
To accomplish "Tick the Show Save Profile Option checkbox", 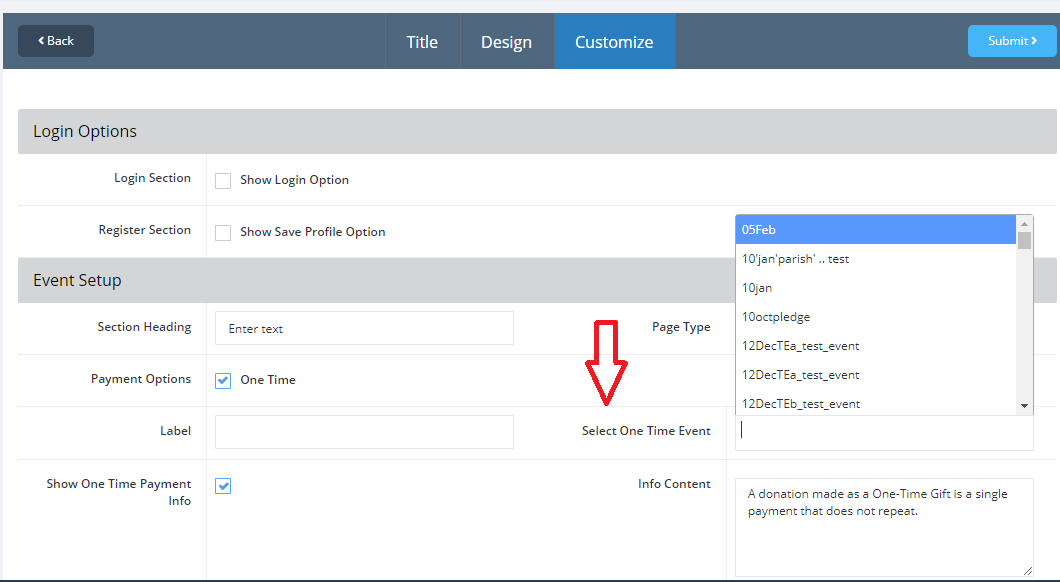I will tap(223, 232).
